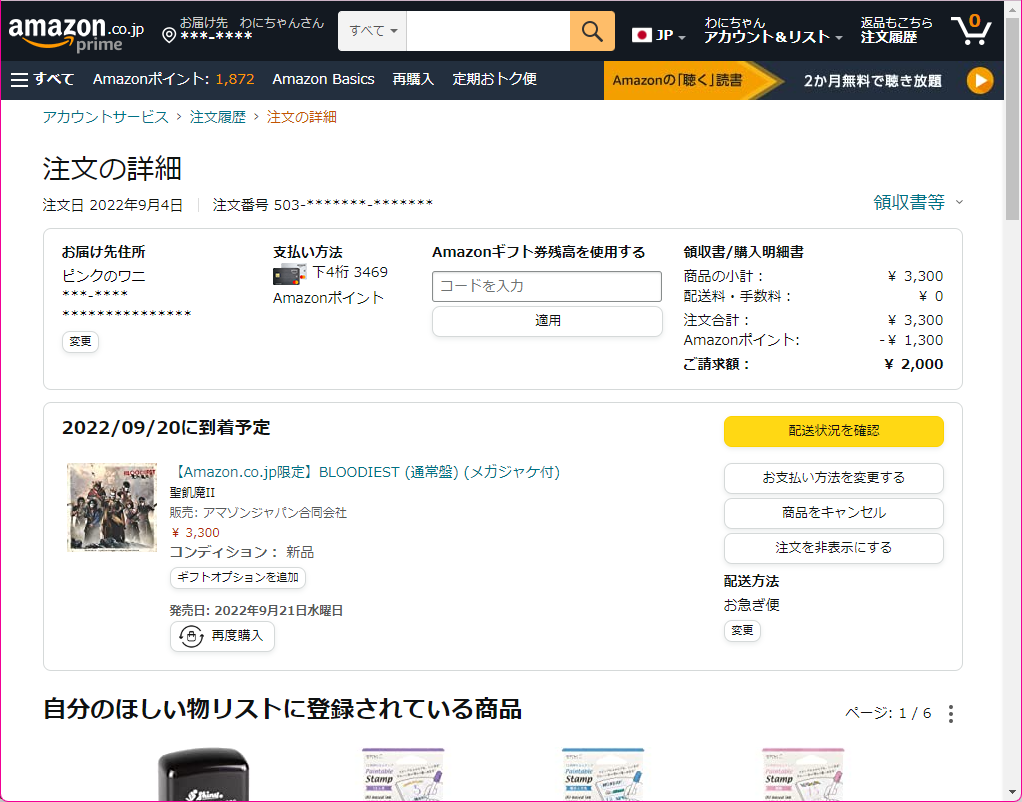Open the JP language selector
The height and width of the screenshot is (802, 1022).
(658, 35)
